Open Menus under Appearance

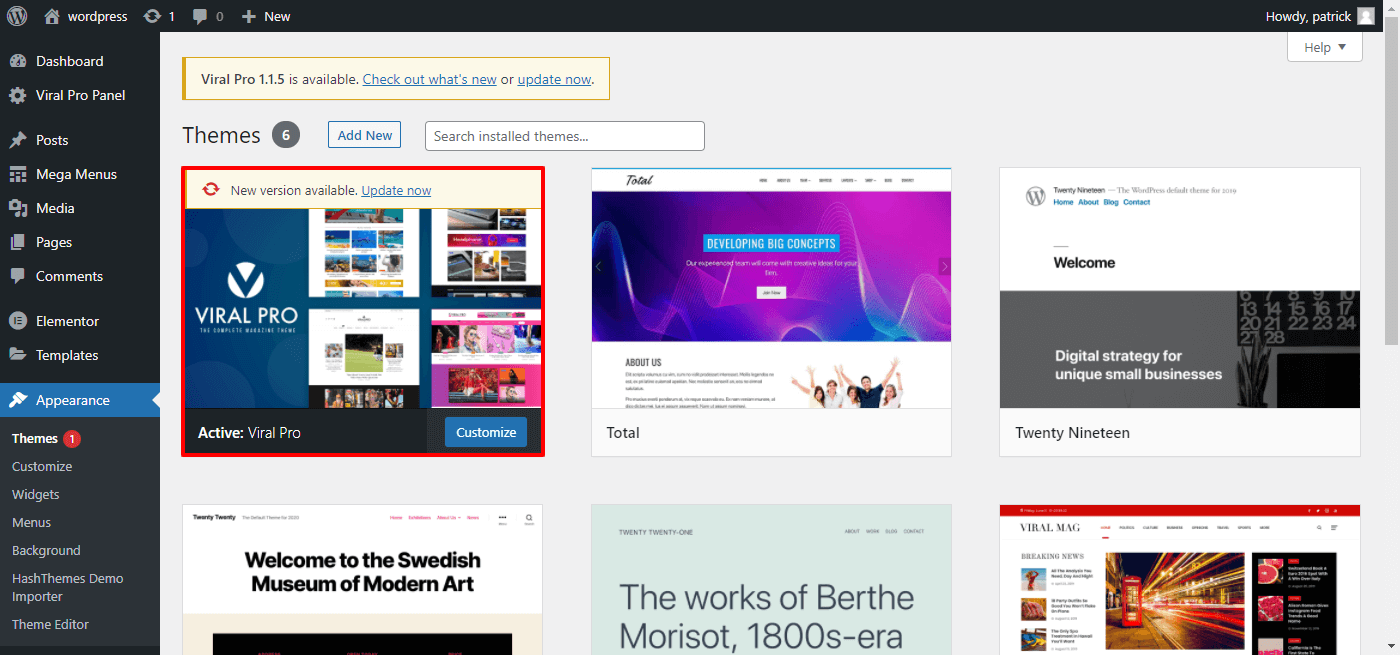pos(32,522)
